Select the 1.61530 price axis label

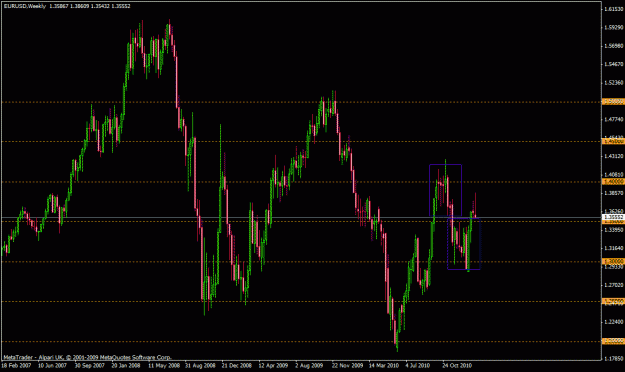pyautogui.click(x=614, y=9)
